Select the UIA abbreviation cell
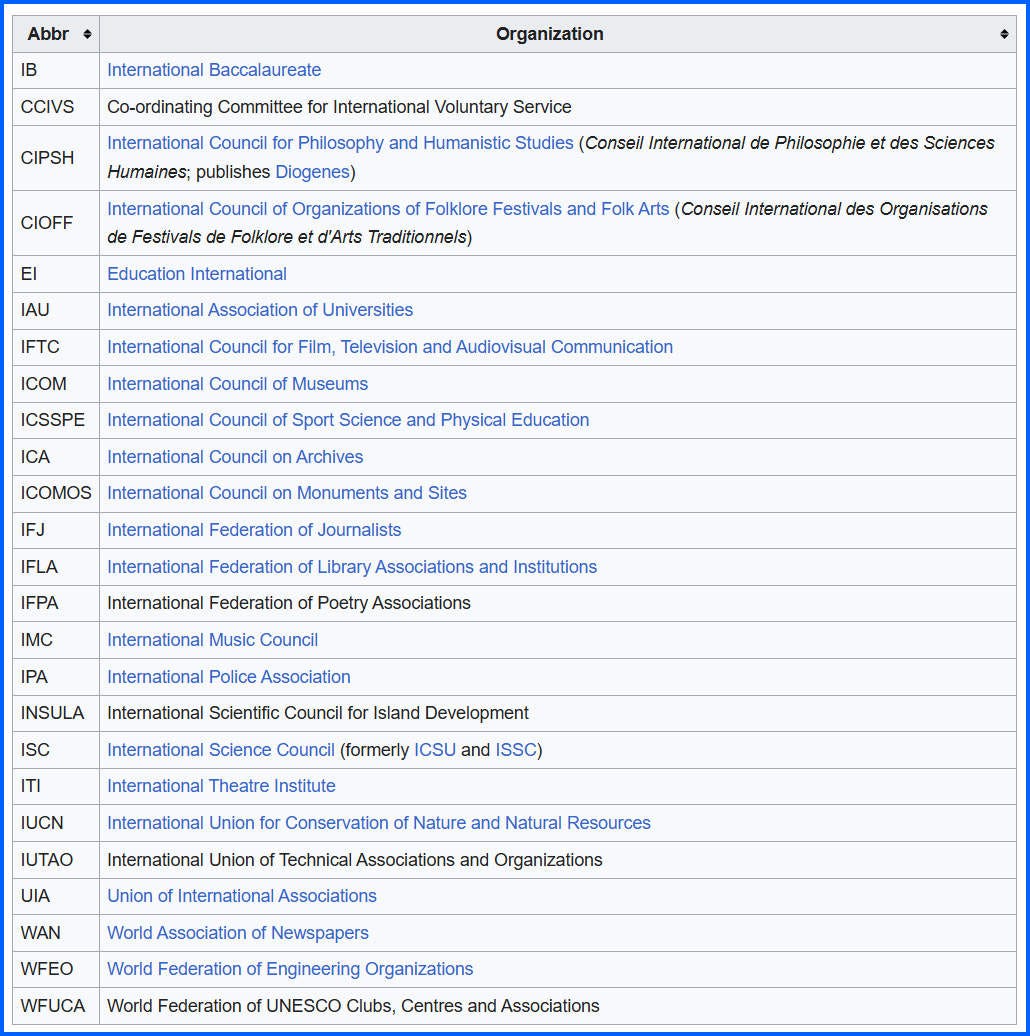The image size is (1030, 1036). [55, 896]
